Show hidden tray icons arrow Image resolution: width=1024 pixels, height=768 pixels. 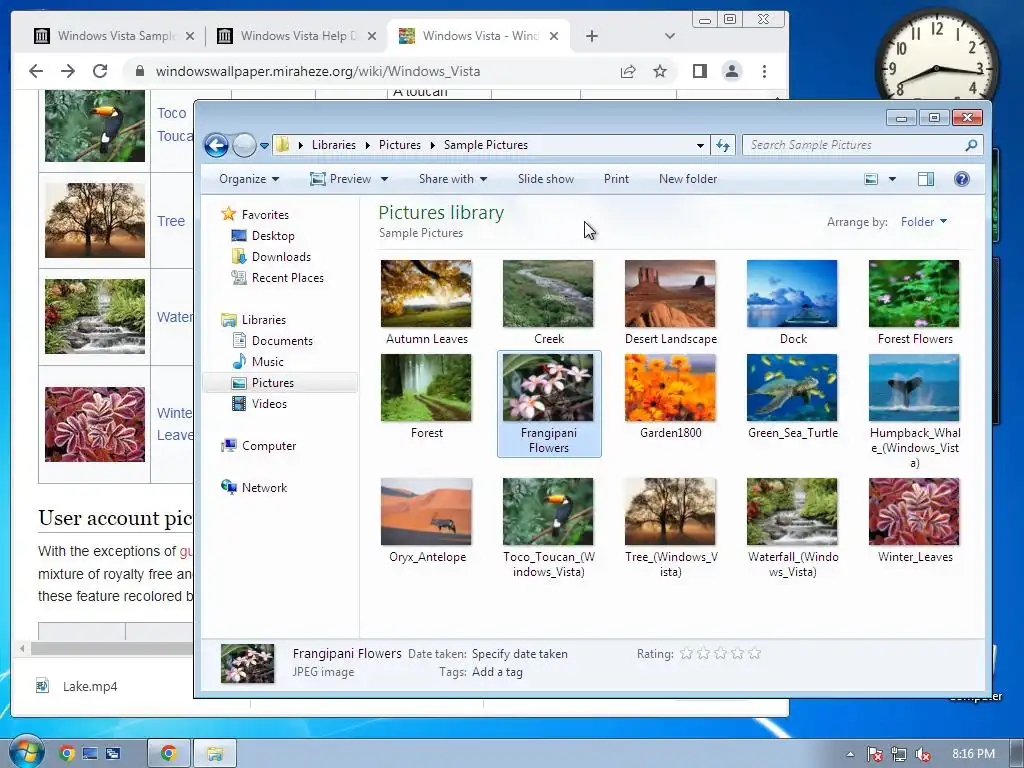click(x=850, y=754)
